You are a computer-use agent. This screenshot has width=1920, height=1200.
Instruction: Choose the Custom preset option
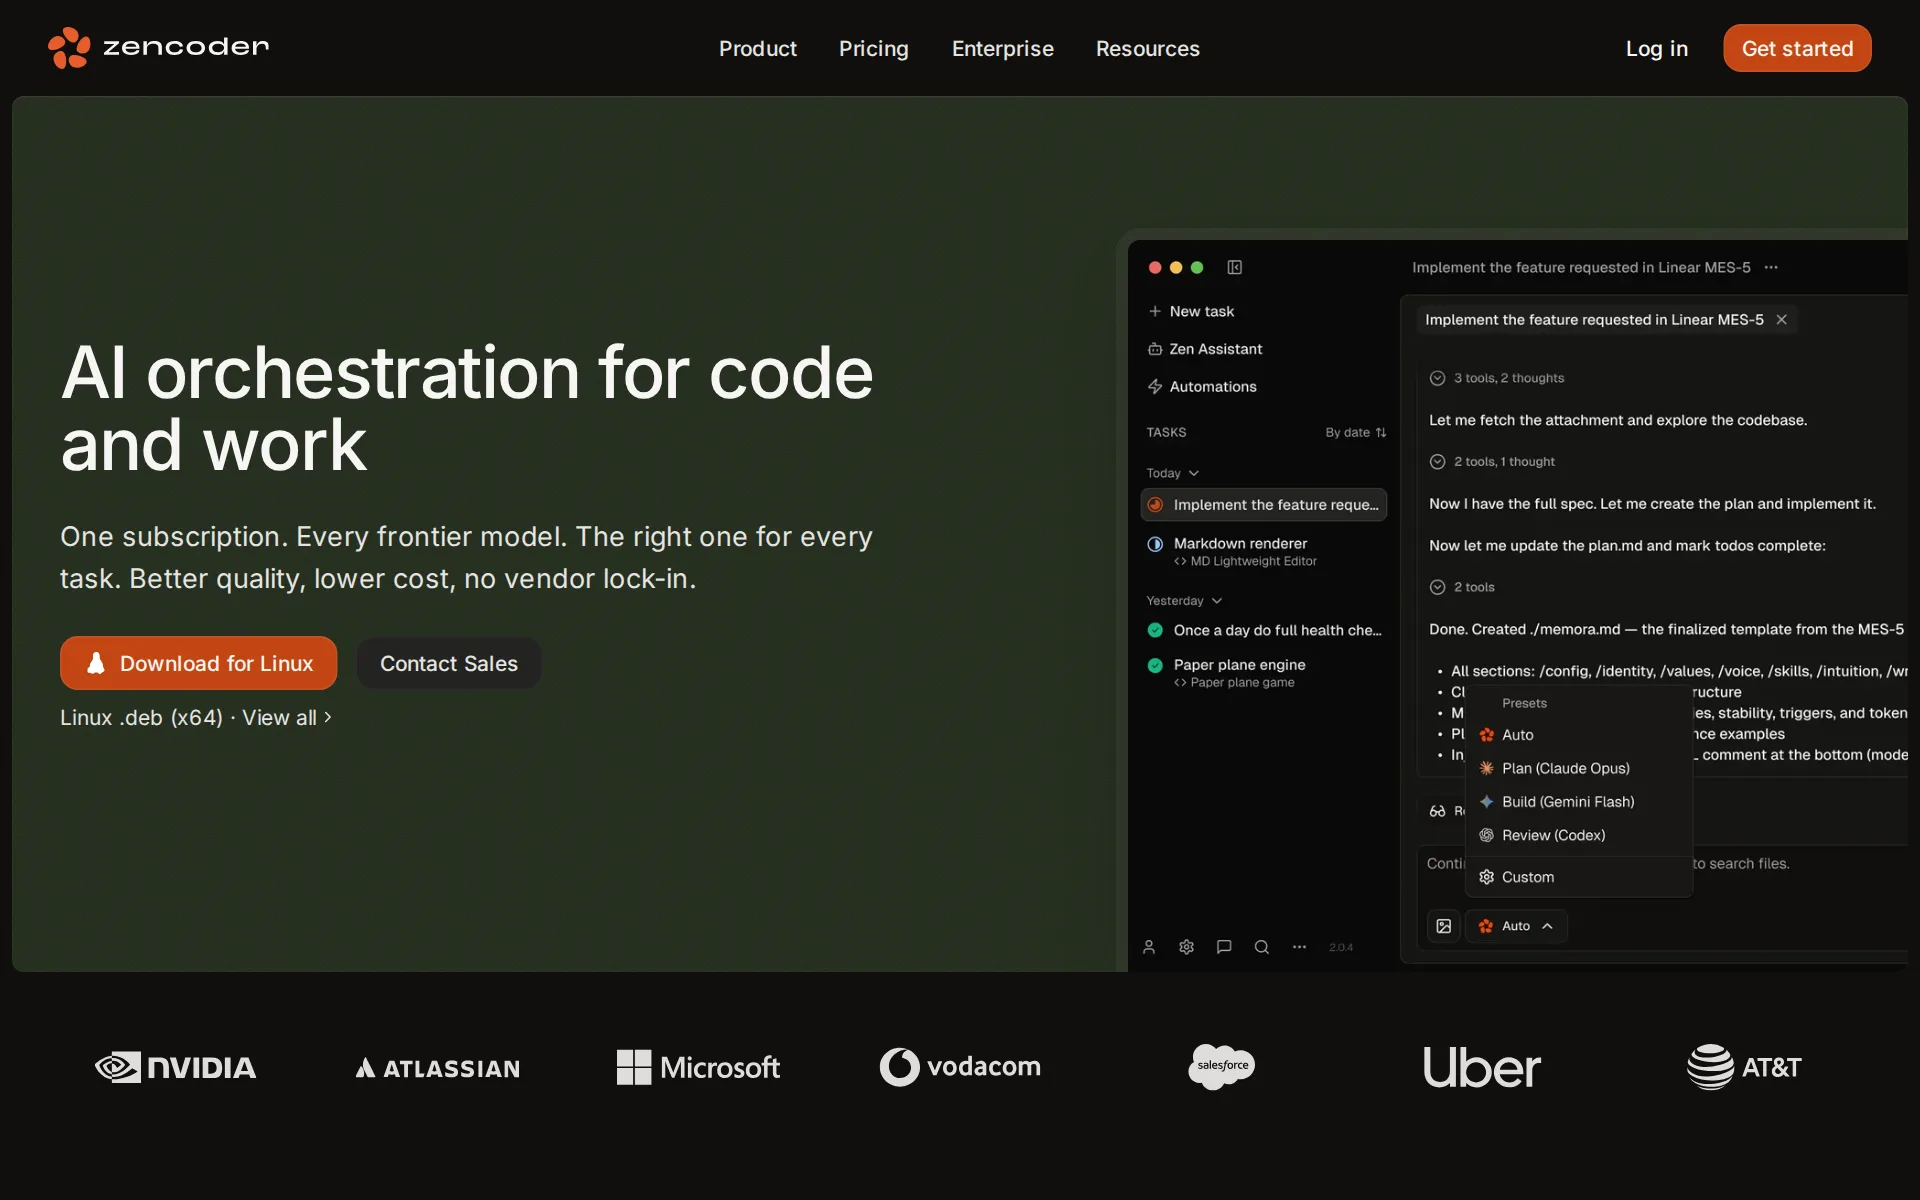click(x=1578, y=877)
